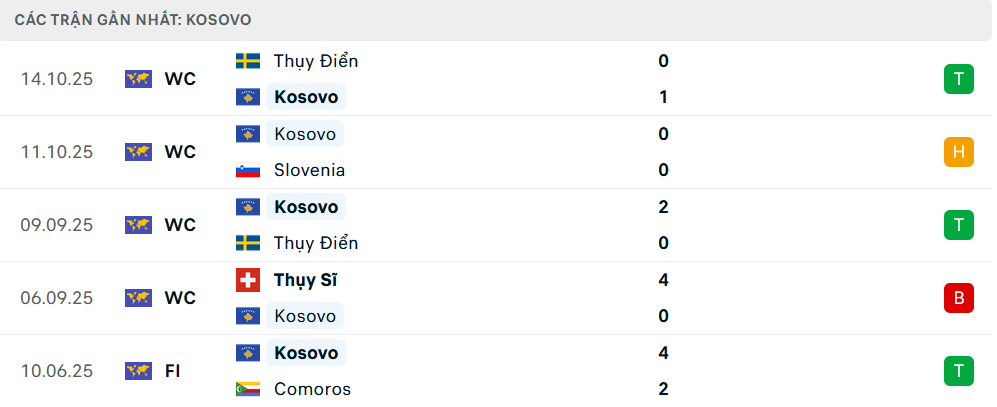
Task: Click the Slovenia flag icon
Action: tap(247, 170)
